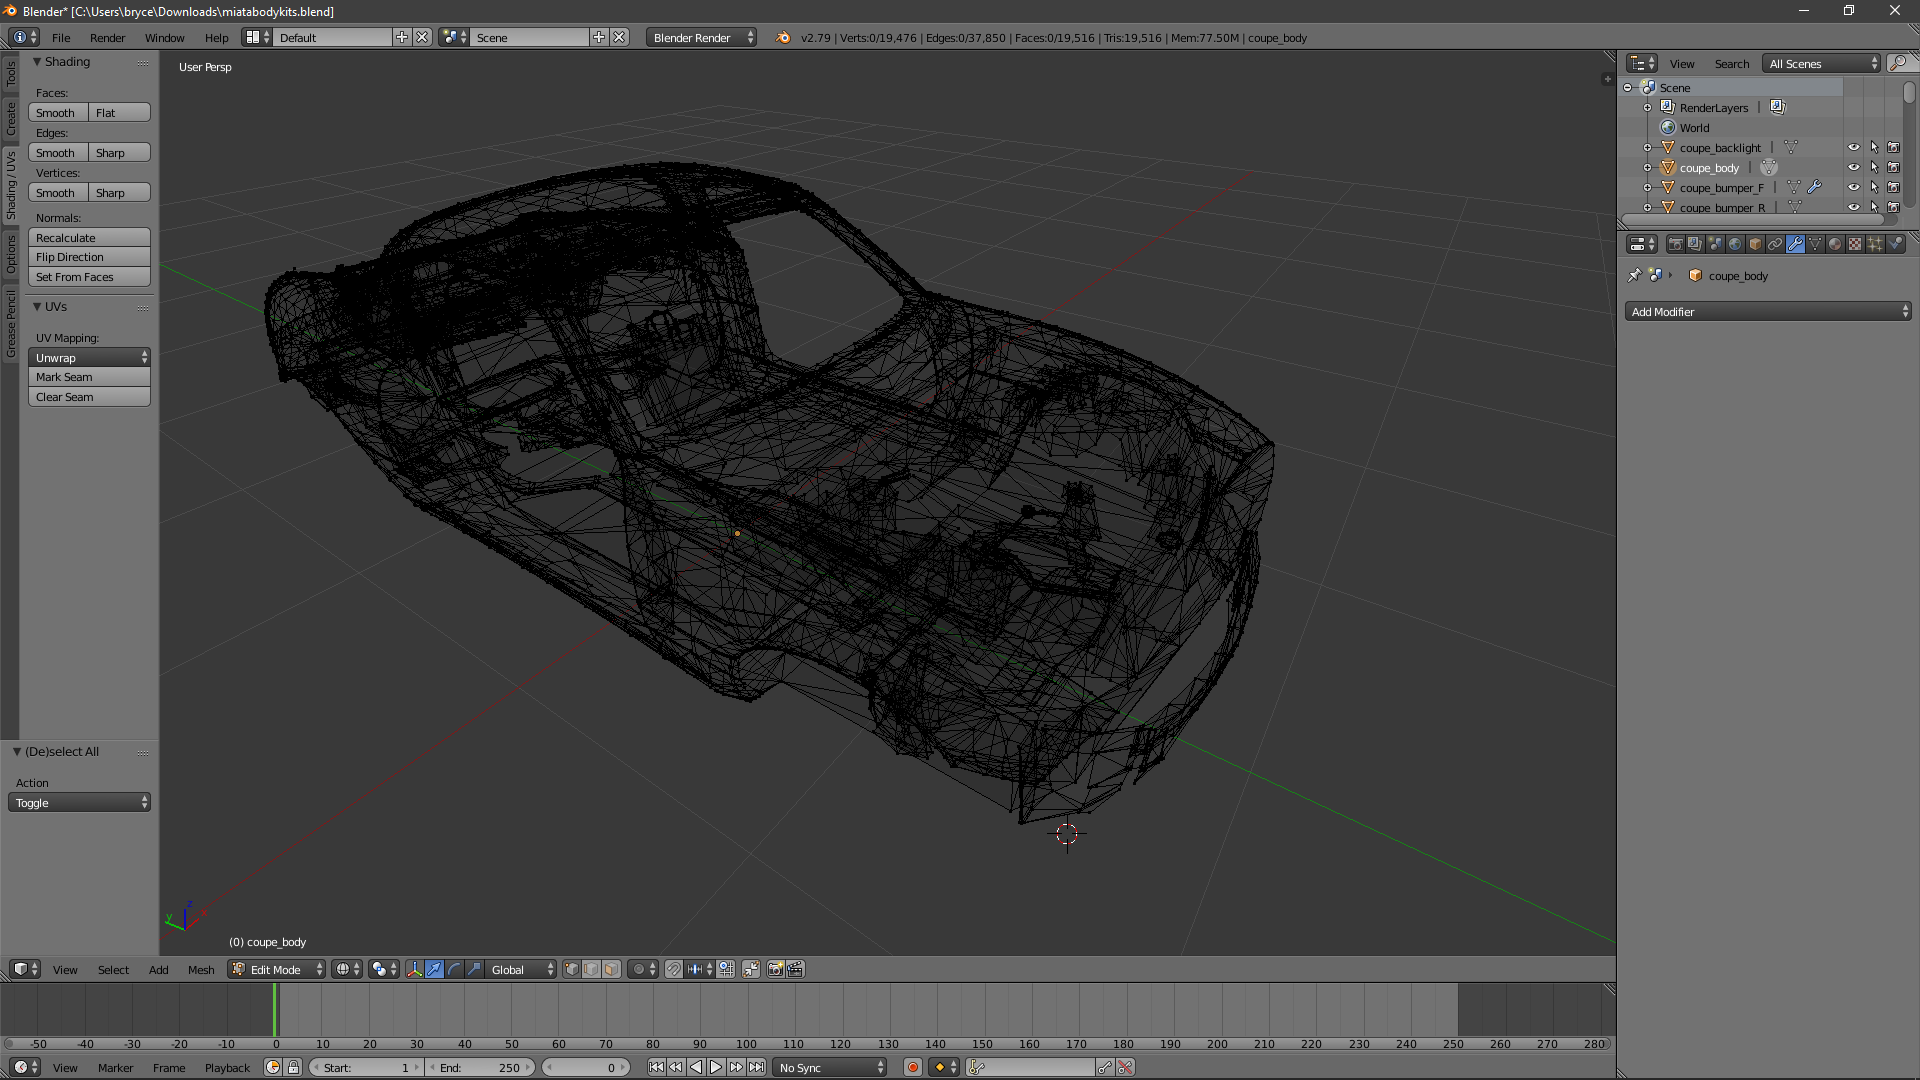1920x1080 pixels.
Task: Switch to vertex select mode
Action: [571, 969]
